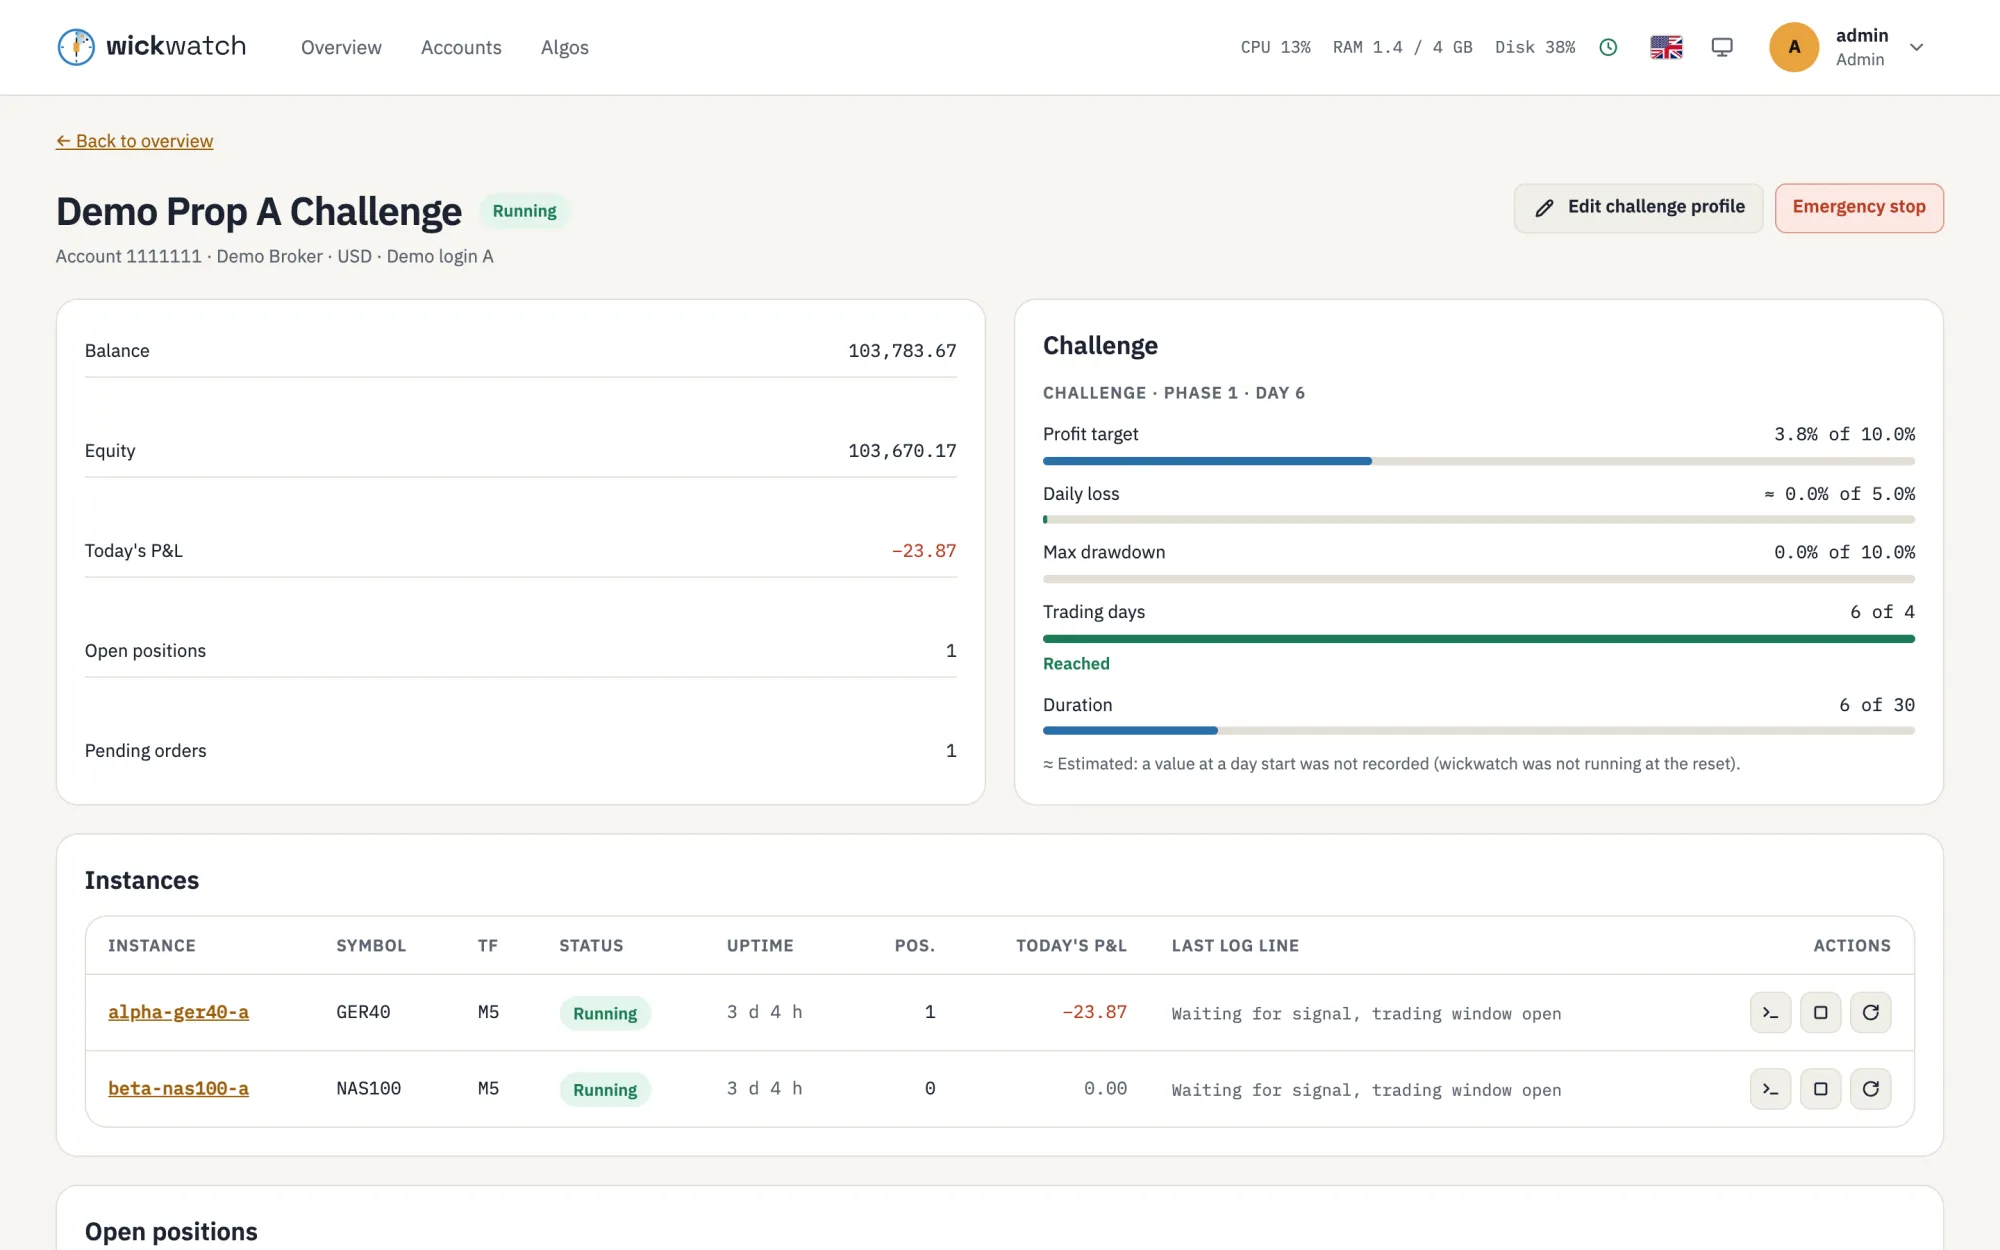Trigger the Emergency stop button
This screenshot has height=1250, width=2000.
1859,207
